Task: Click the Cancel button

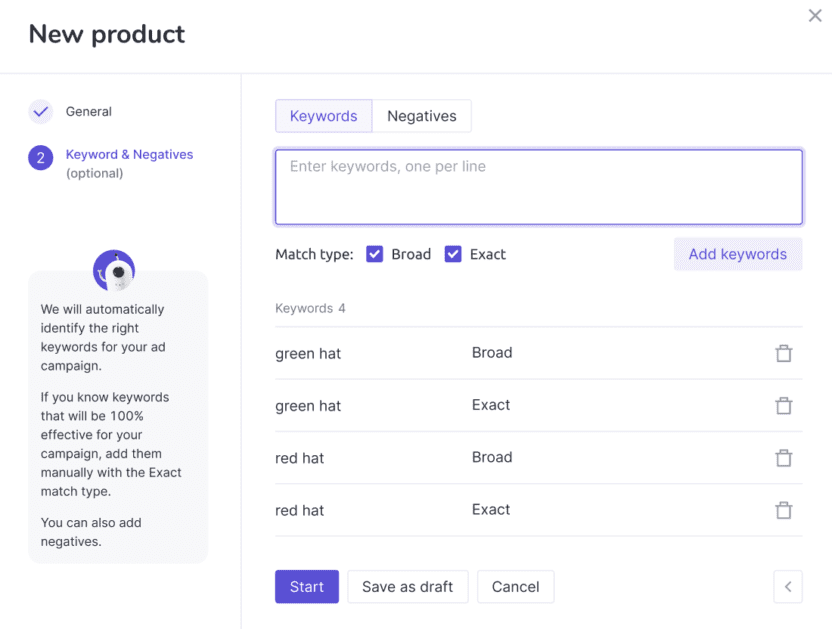Action: [x=515, y=587]
